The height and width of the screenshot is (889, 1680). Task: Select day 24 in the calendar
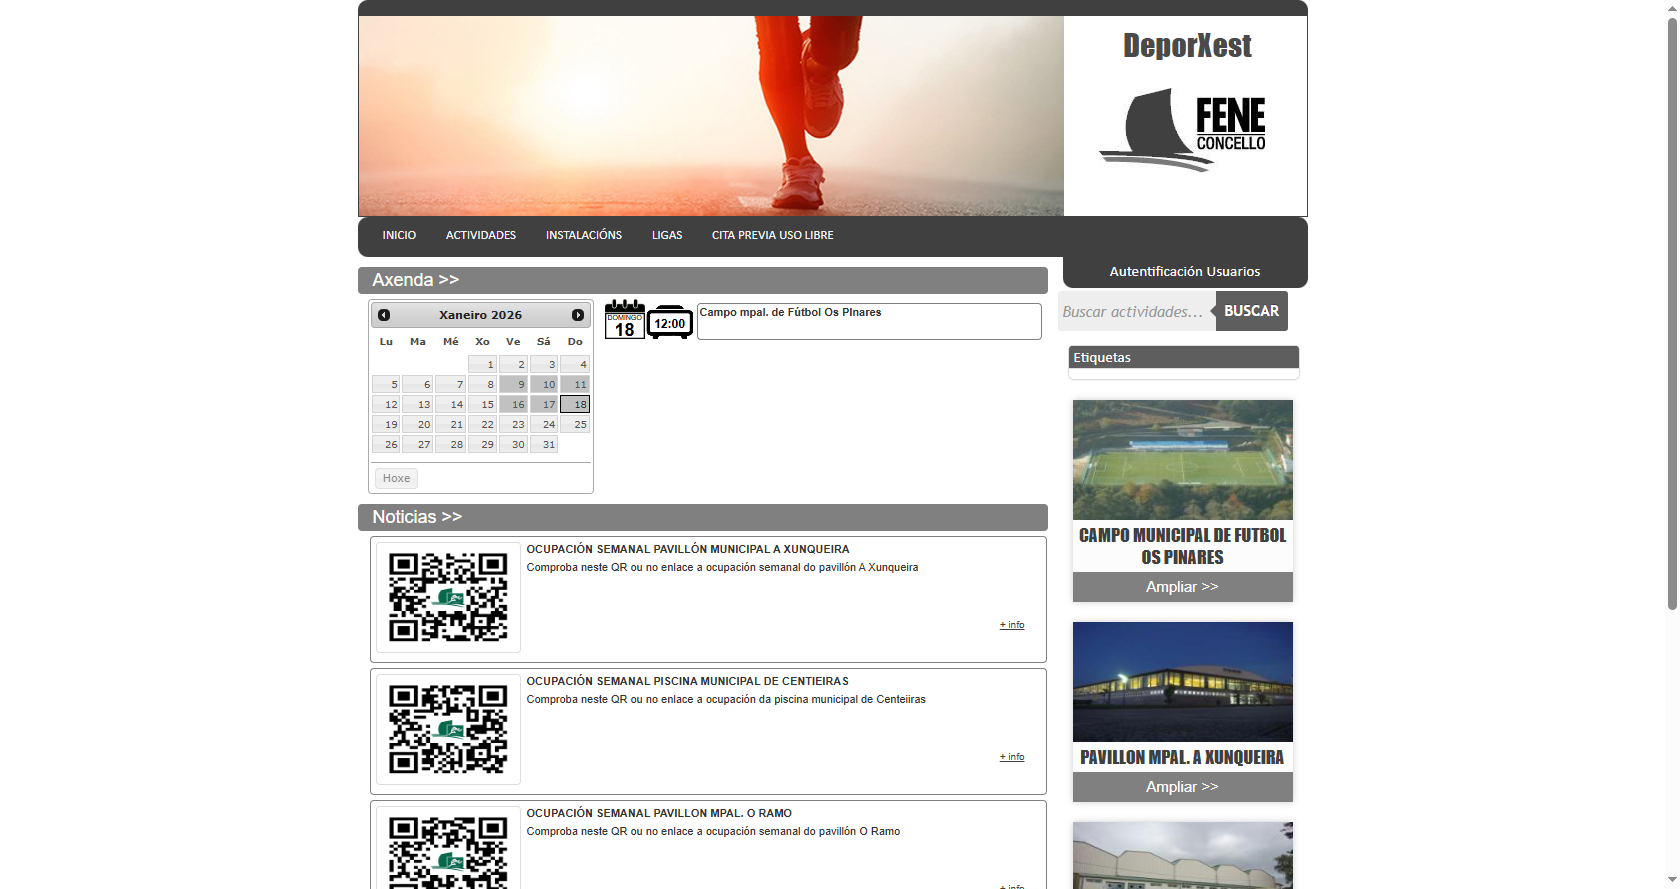[x=544, y=425]
